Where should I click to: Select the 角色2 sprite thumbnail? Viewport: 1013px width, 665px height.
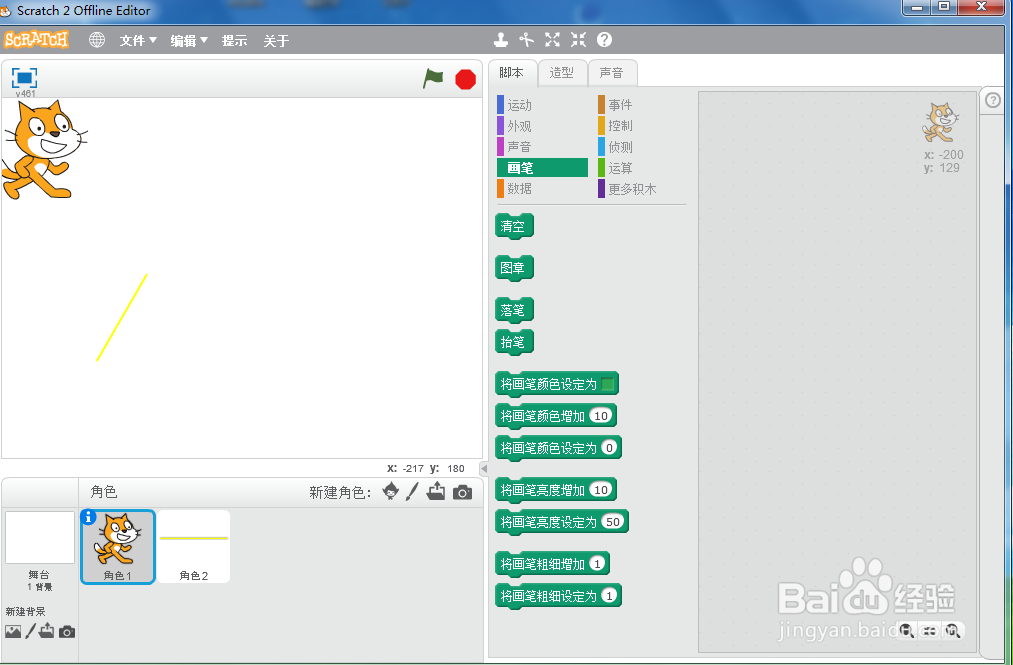pos(193,546)
